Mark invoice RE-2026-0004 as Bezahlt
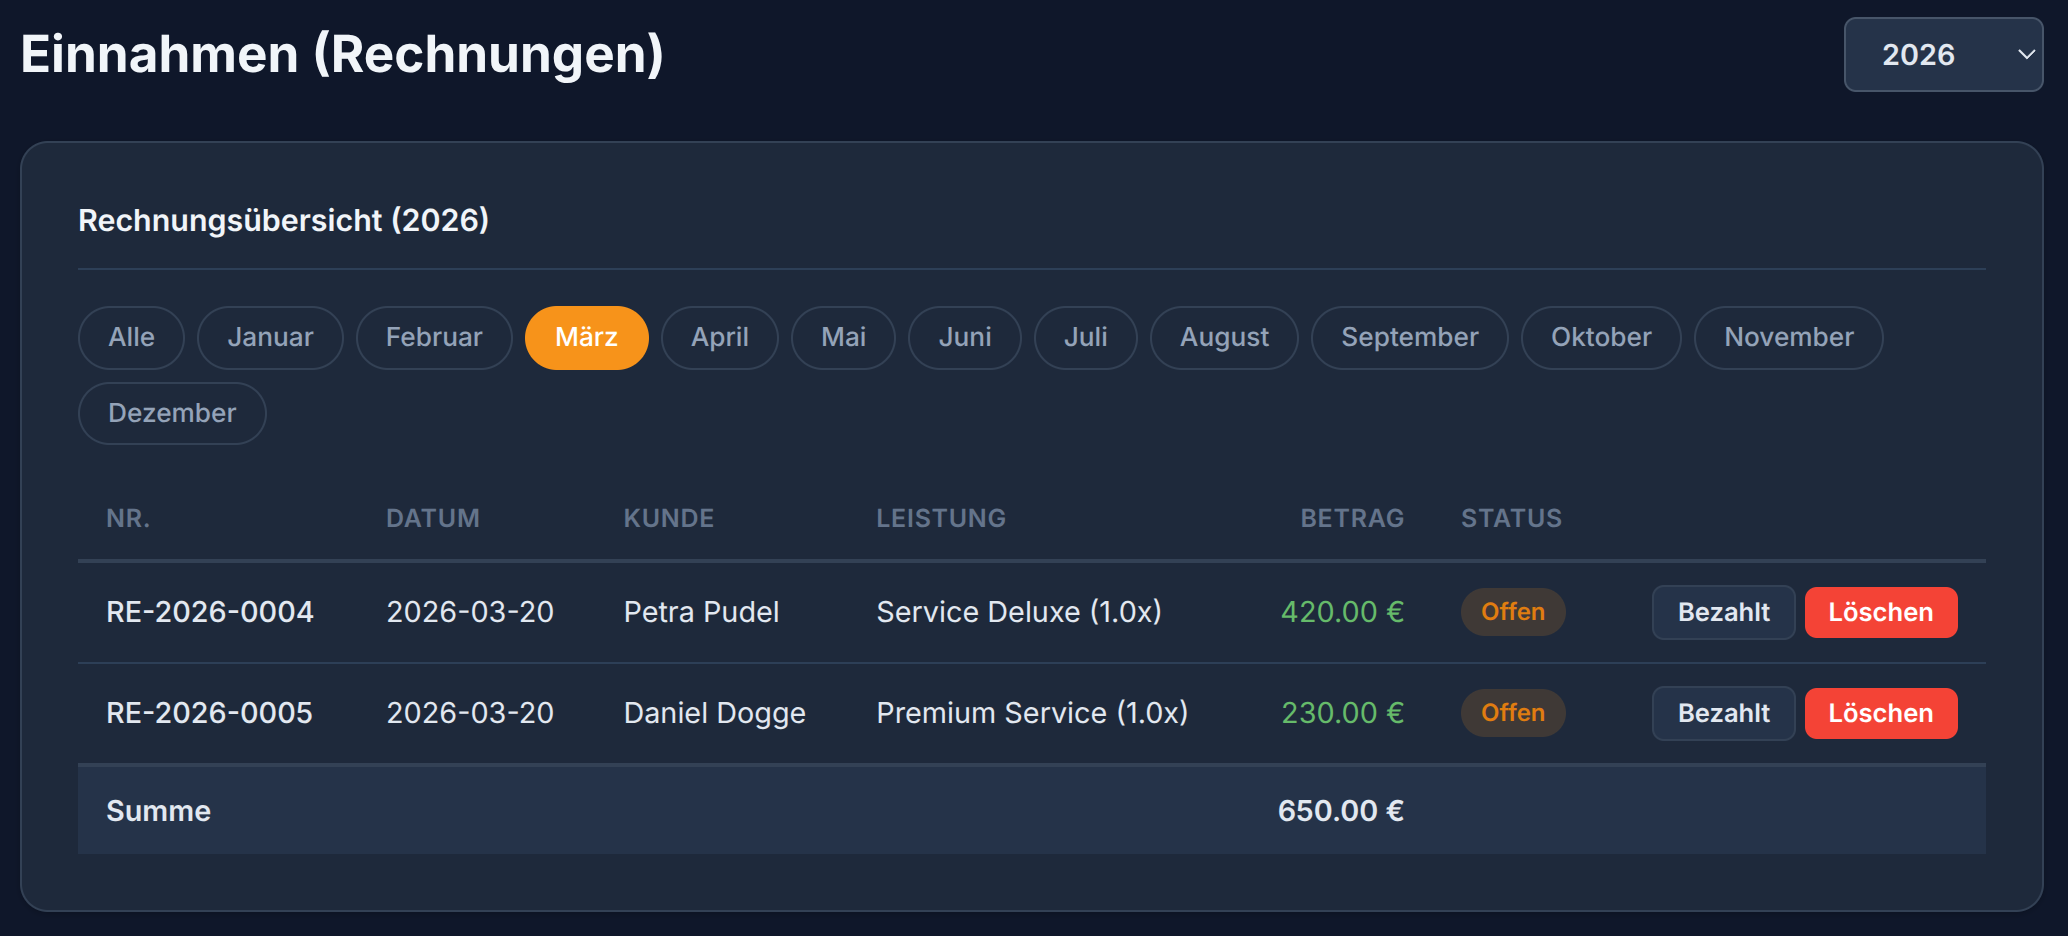Screen dimensions: 2068x936 pyautogui.click(x=1723, y=613)
